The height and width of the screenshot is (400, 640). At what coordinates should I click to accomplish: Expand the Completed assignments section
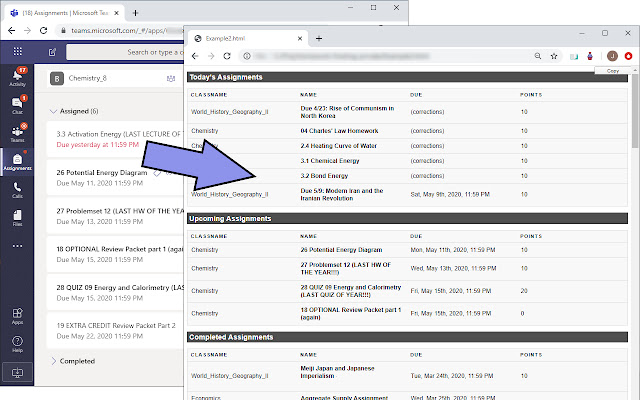tap(53, 361)
